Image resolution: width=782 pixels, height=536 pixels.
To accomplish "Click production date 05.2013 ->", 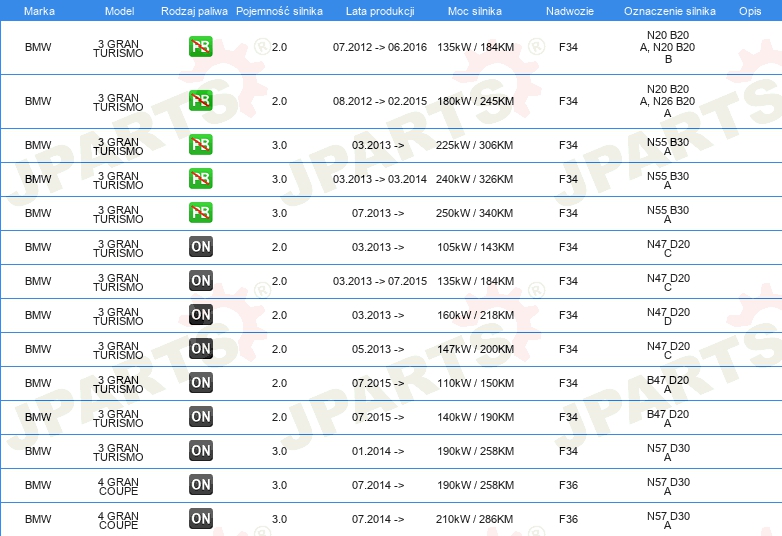I will point(378,349).
